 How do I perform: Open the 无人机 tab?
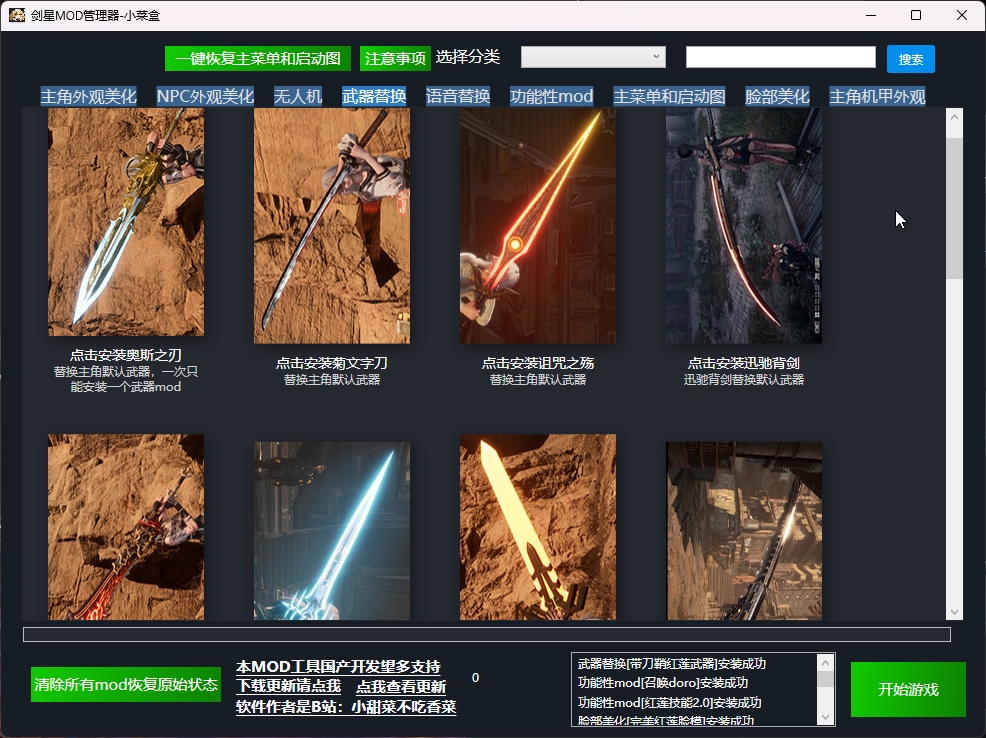tap(298, 96)
